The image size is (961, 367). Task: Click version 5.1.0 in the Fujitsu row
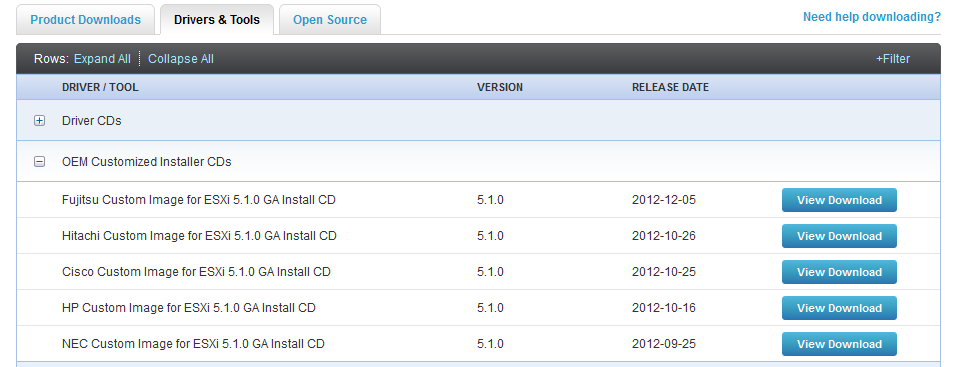coord(490,200)
